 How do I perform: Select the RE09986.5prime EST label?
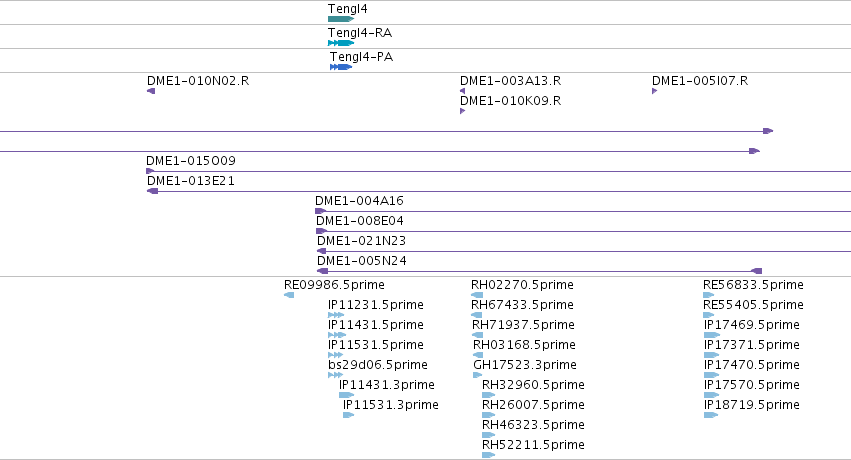click(x=334, y=285)
